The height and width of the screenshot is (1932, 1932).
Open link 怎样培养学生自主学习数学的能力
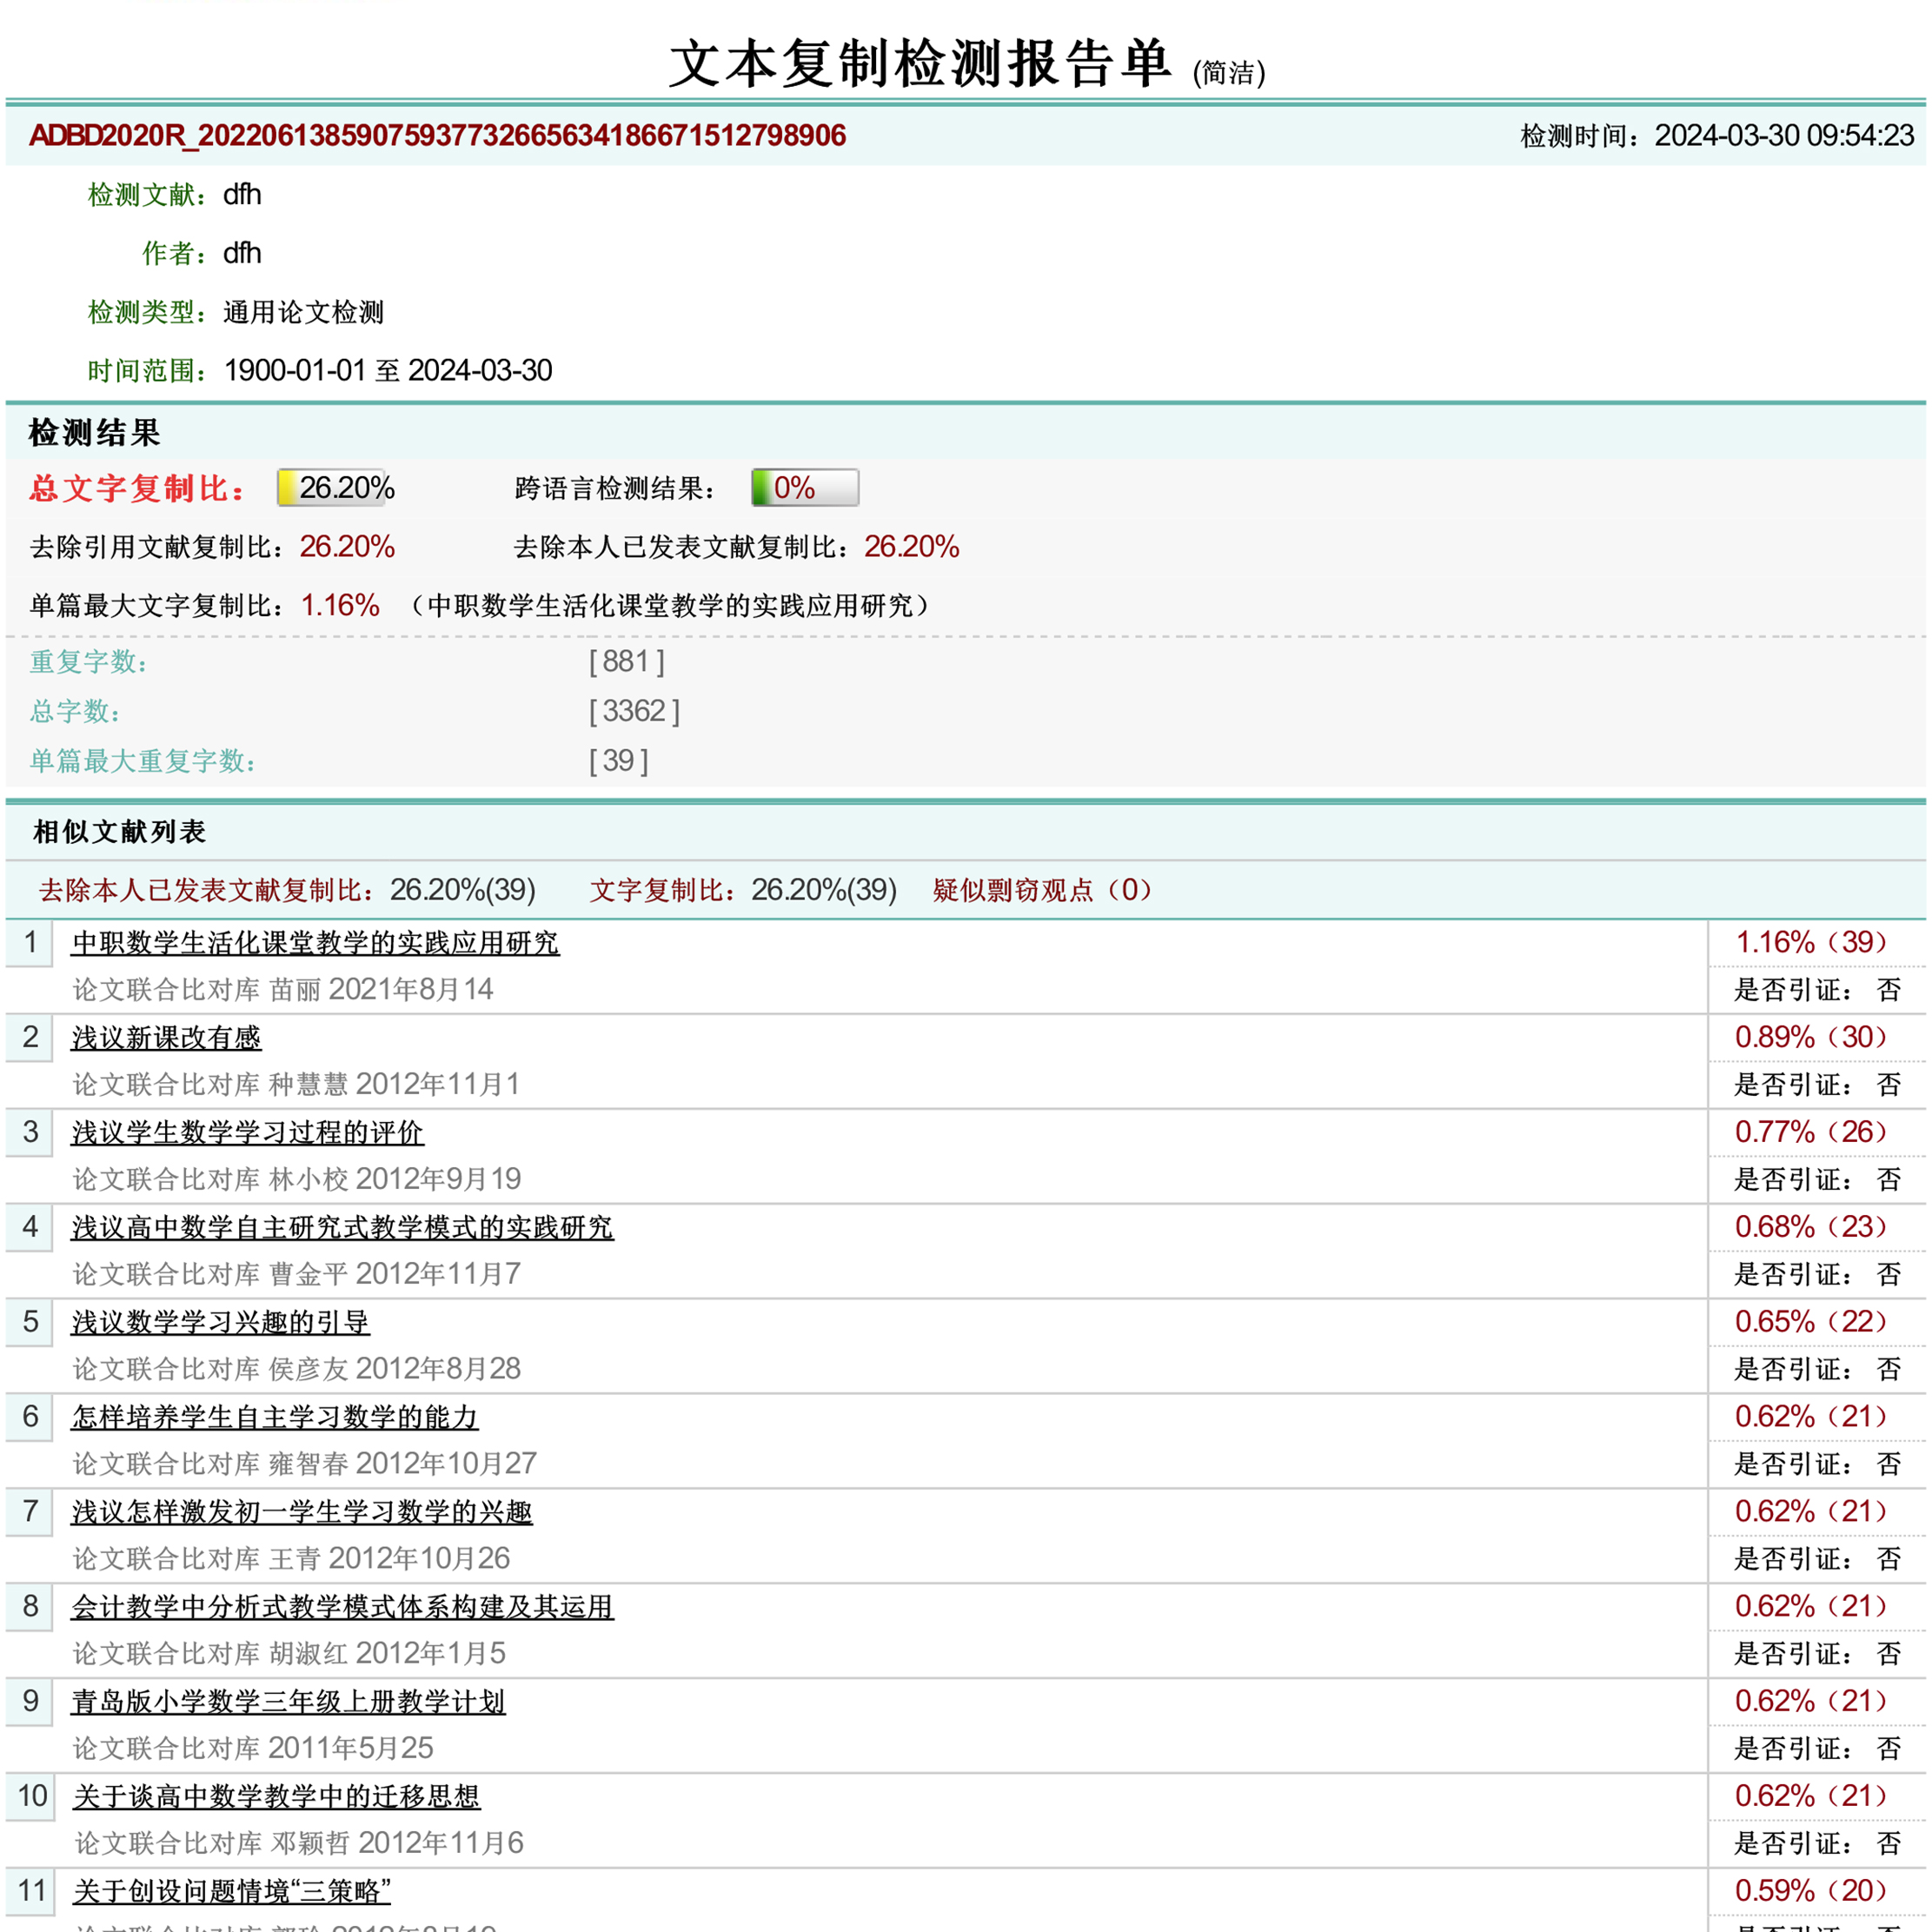click(274, 1417)
